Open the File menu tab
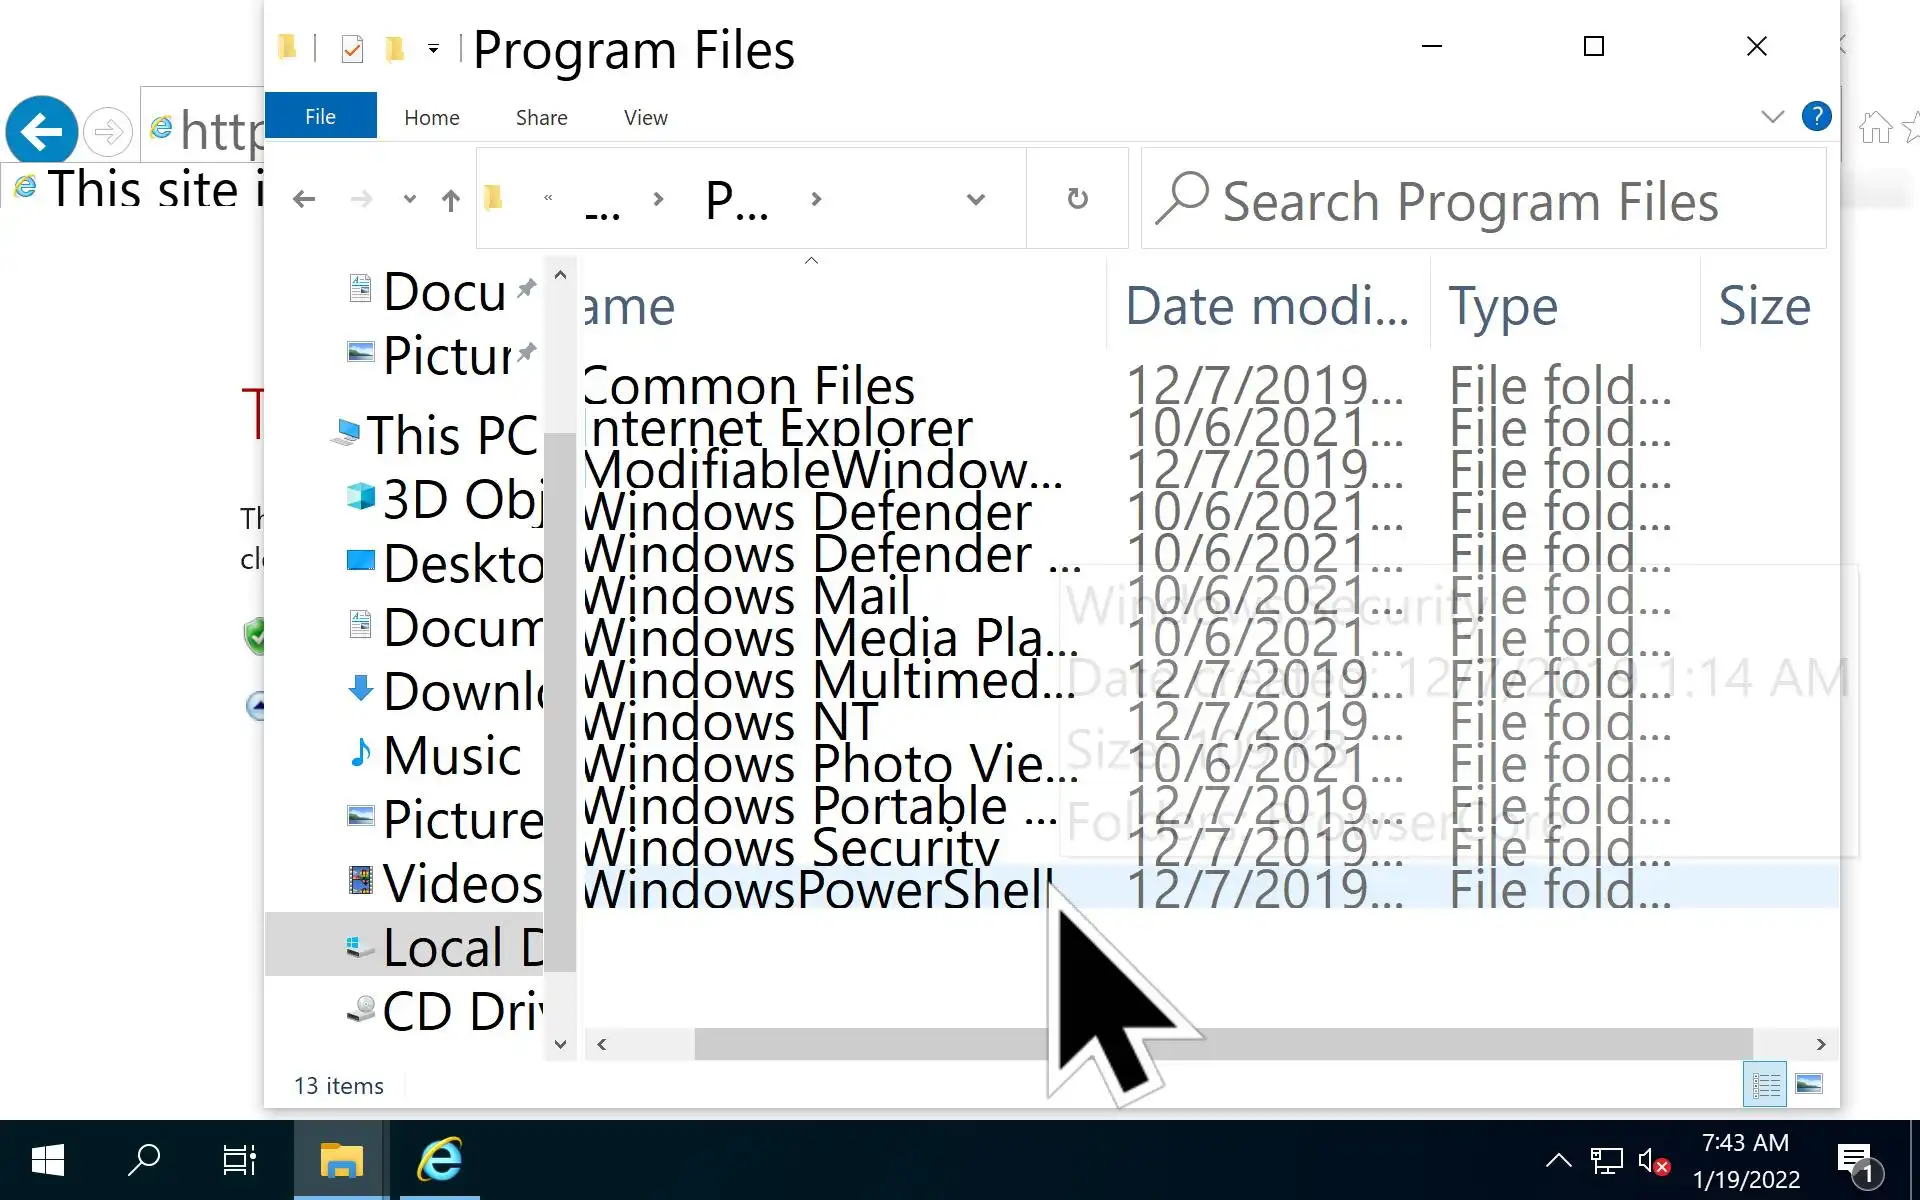The image size is (1920, 1200). [x=320, y=116]
